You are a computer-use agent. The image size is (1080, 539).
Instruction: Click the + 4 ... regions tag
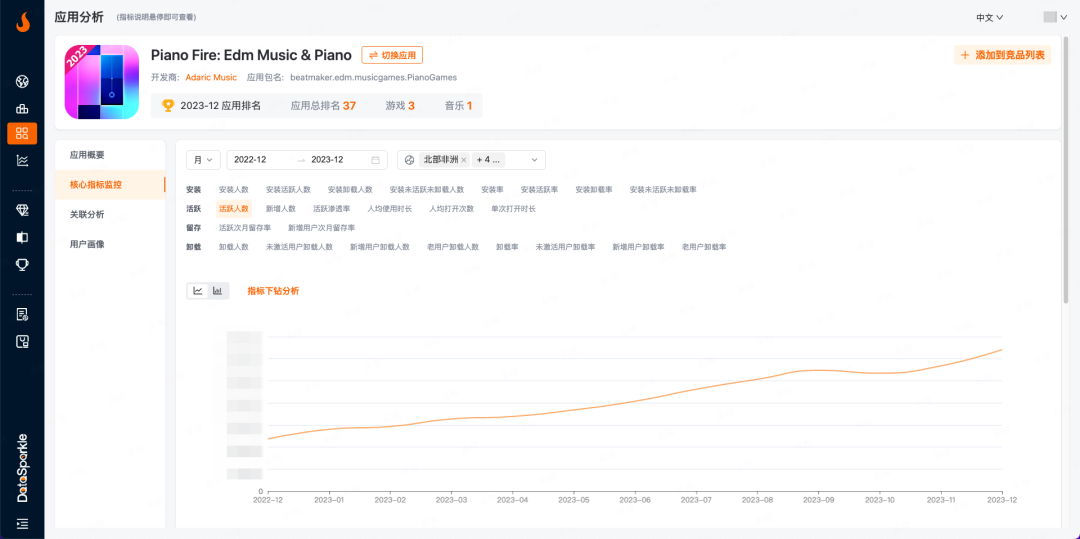click(488, 160)
